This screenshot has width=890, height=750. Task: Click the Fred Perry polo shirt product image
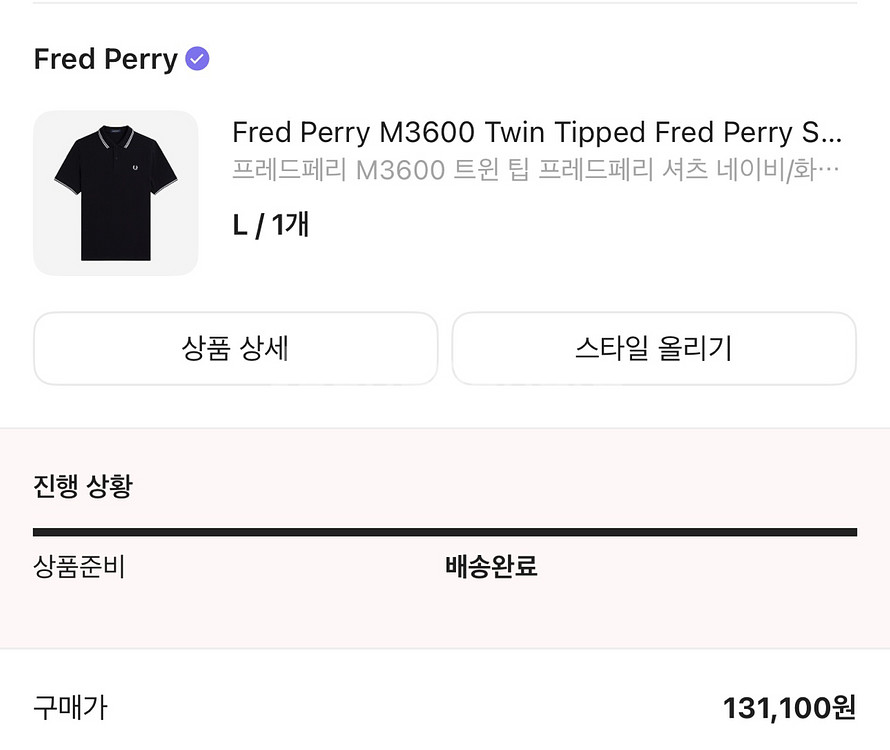(x=116, y=192)
